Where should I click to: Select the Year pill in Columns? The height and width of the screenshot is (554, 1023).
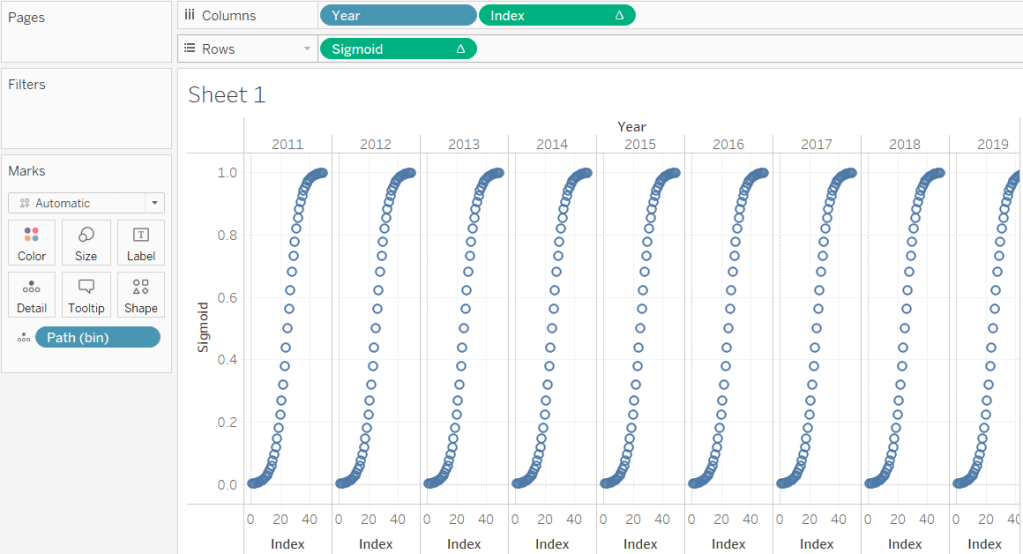coord(397,16)
